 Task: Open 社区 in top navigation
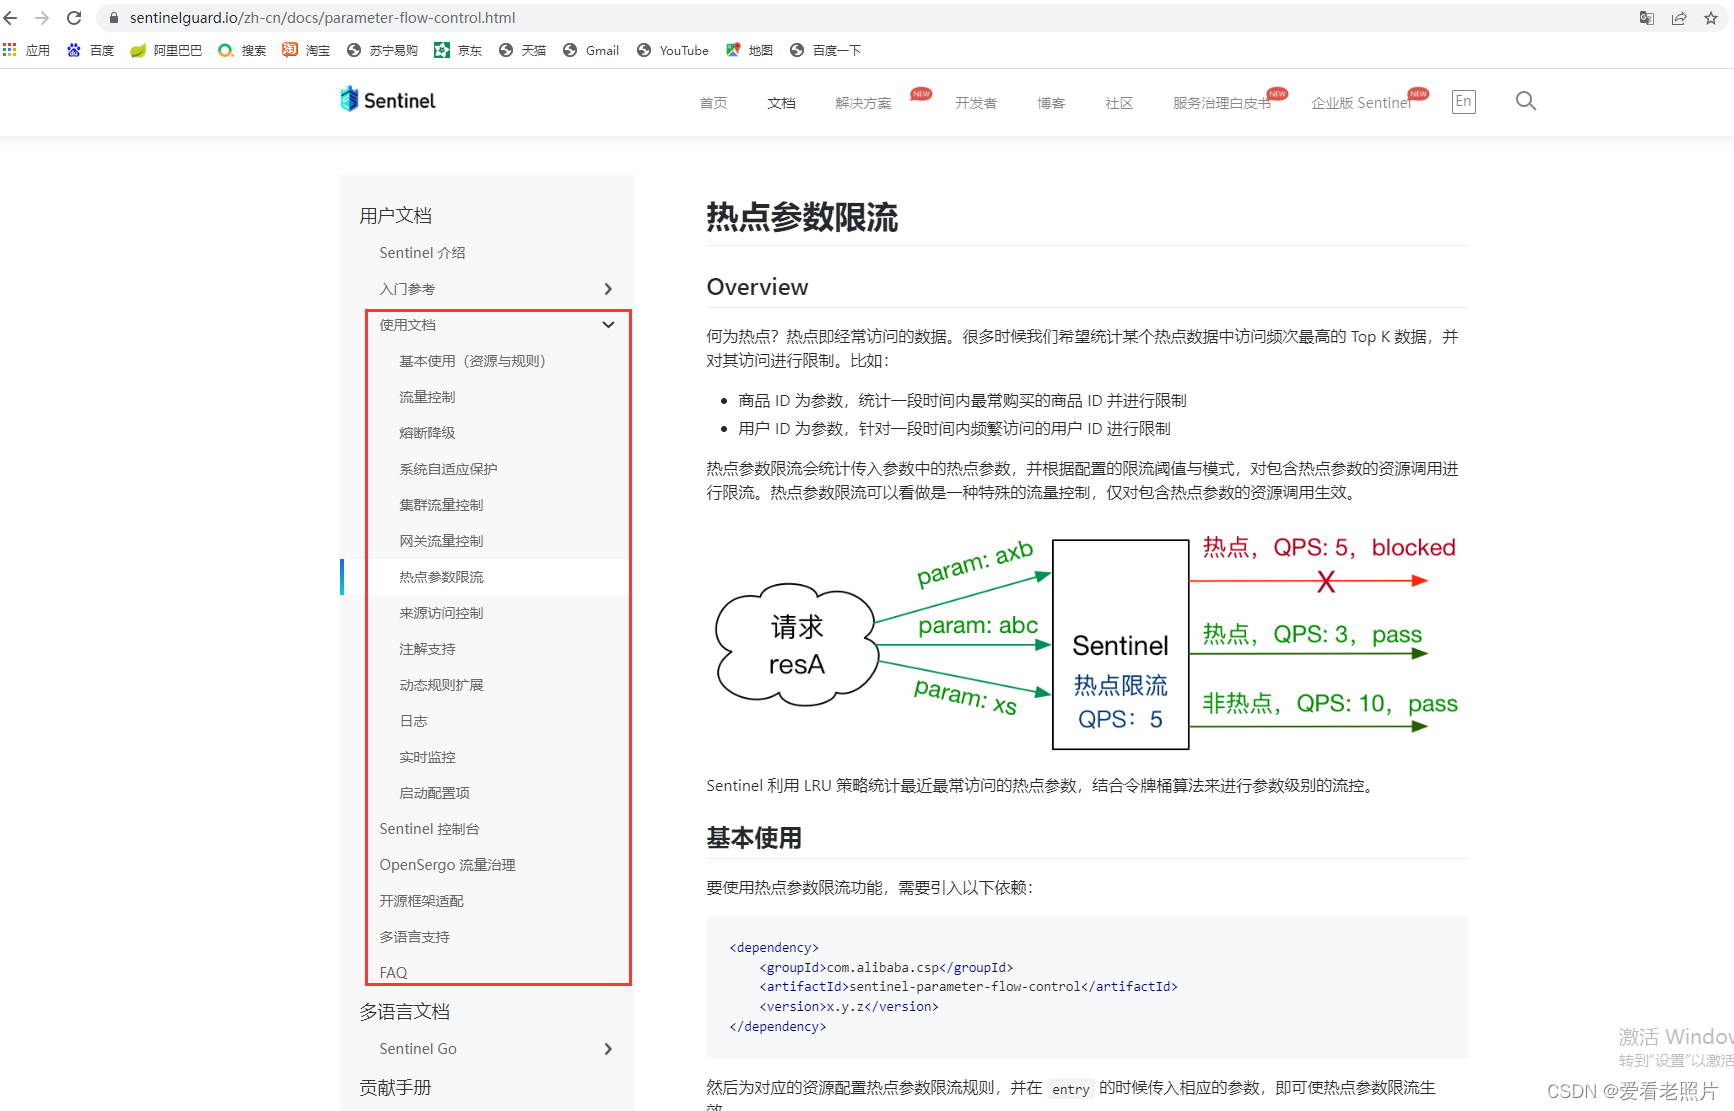point(1119,103)
